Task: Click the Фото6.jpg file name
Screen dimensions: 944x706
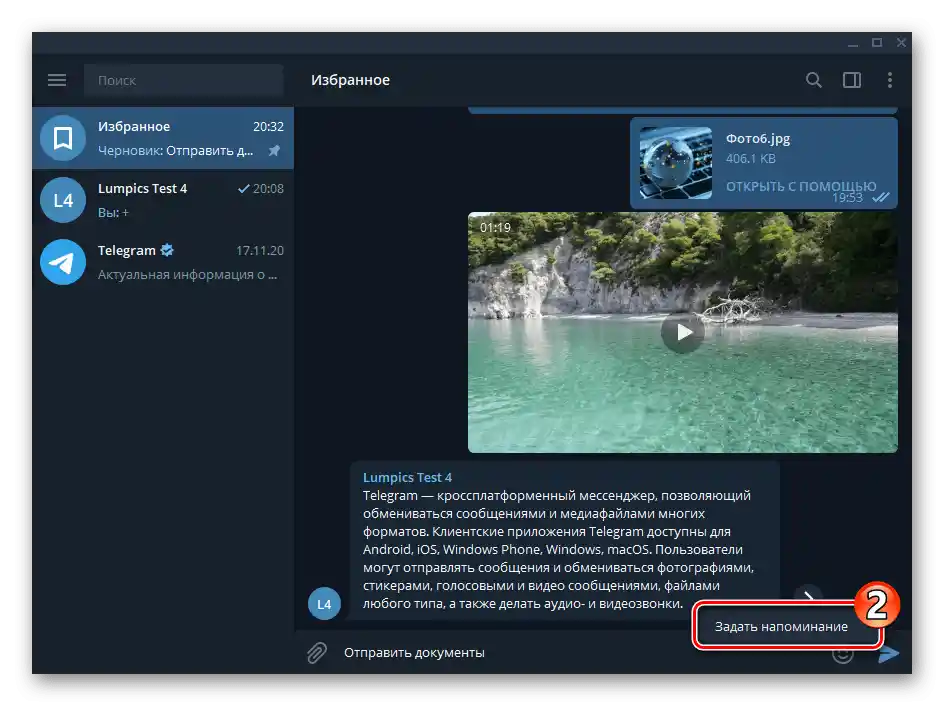Action: (x=757, y=138)
